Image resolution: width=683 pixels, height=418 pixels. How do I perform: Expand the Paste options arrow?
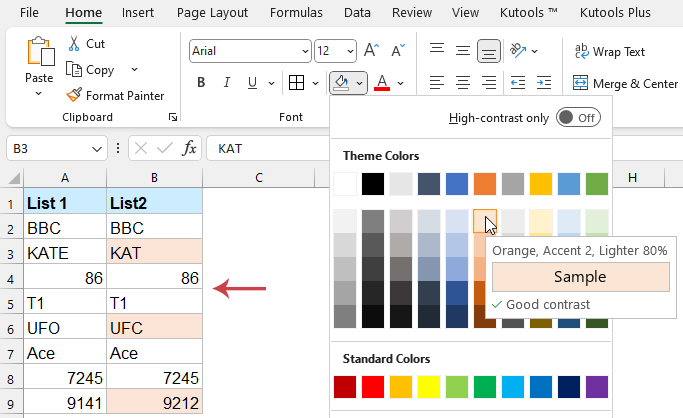38,93
